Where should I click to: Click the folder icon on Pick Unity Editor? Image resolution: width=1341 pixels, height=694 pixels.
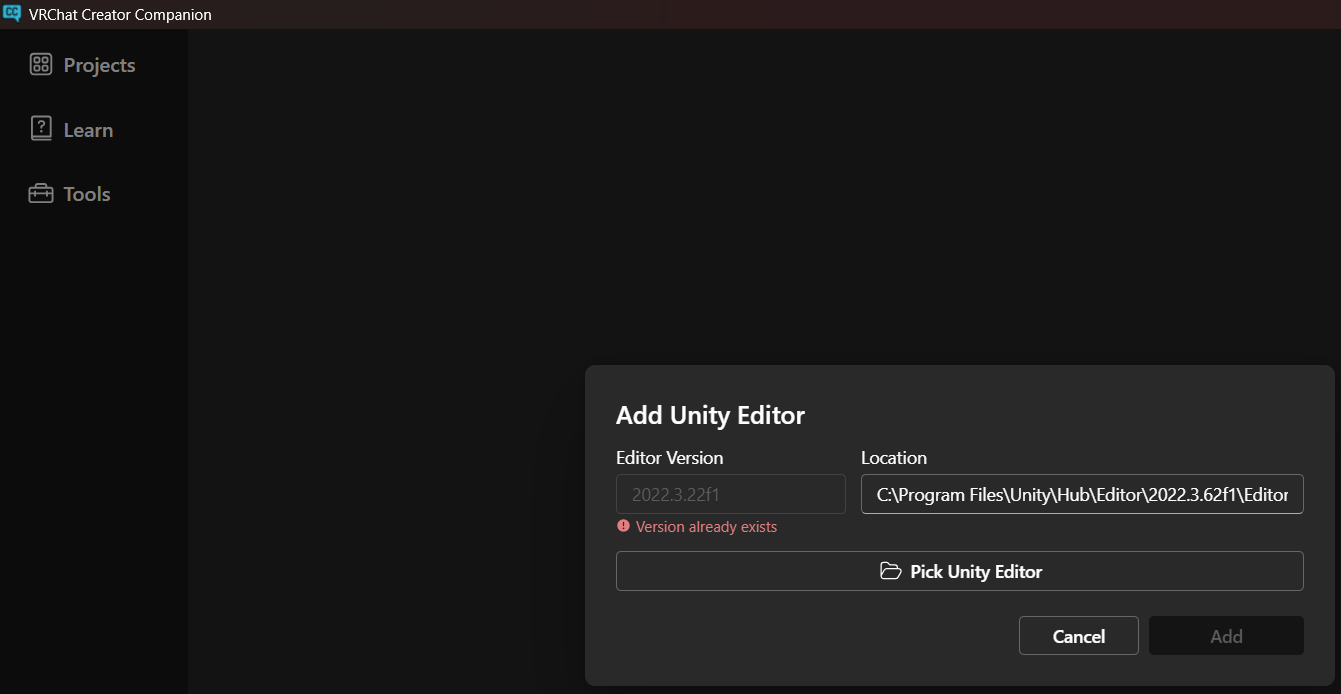pyautogui.click(x=890, y=571)
